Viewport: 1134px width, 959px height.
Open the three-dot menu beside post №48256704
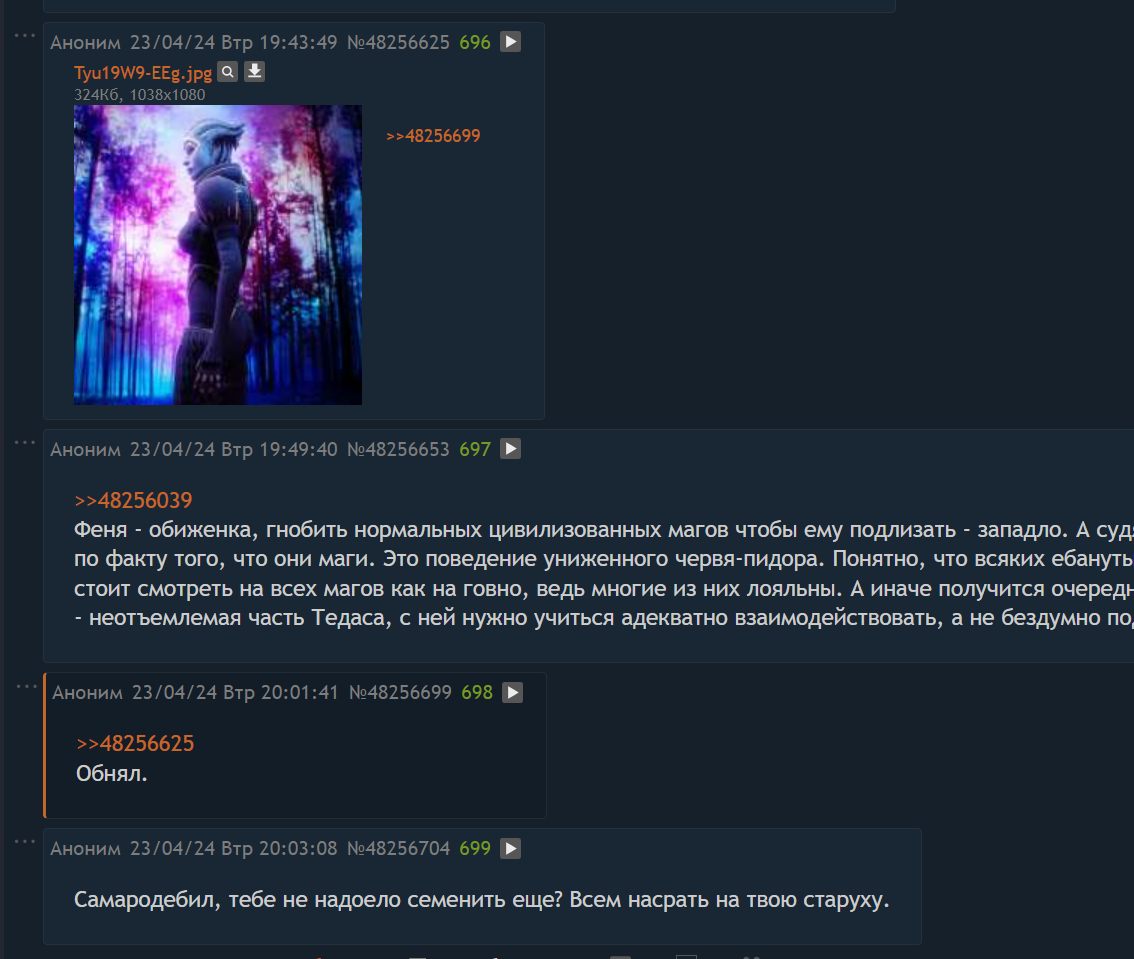coord(25,842)
